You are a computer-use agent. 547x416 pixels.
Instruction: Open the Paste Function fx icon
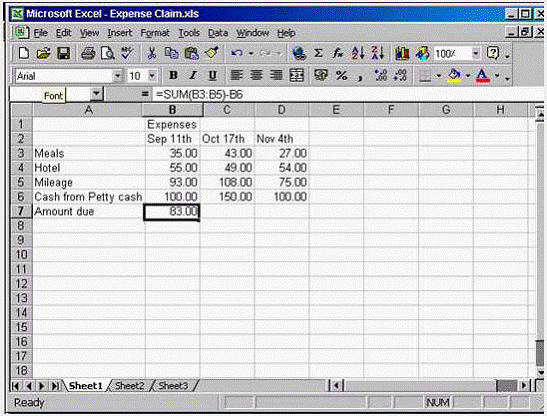coord(338,53)
